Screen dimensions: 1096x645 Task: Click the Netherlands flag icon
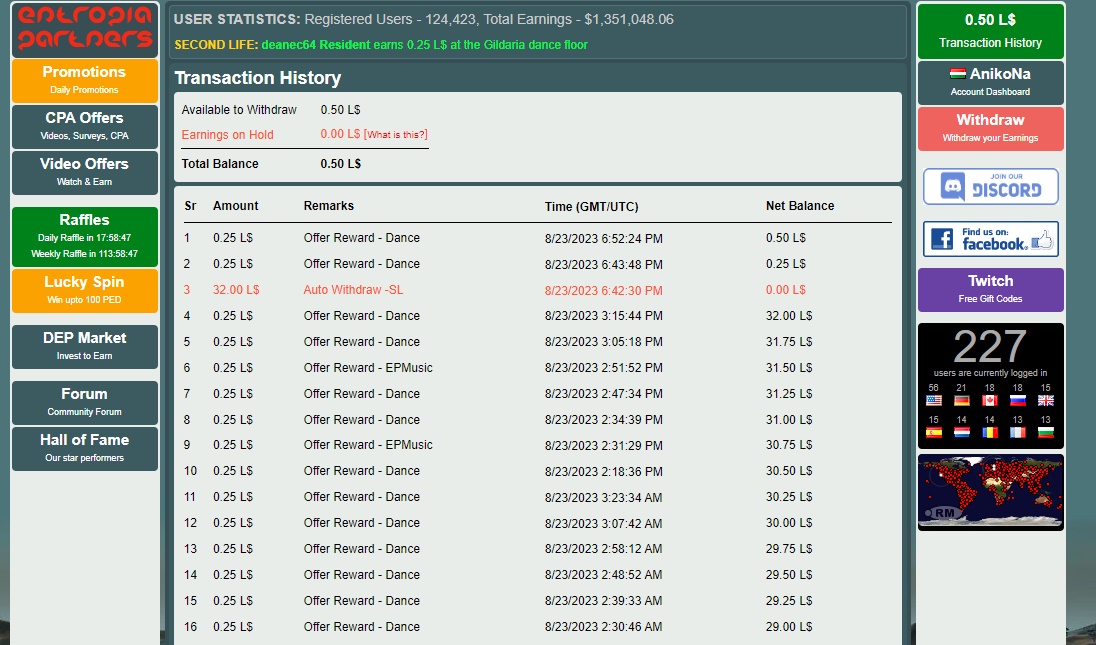(962, 433)
